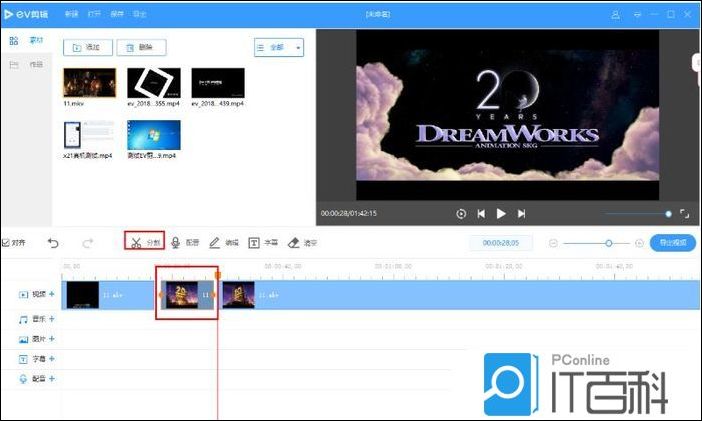Select the ev_2018...355.mp4 media thumbnail
The height and width of the screenshot is (421, 702).
(x=154, y=83)
